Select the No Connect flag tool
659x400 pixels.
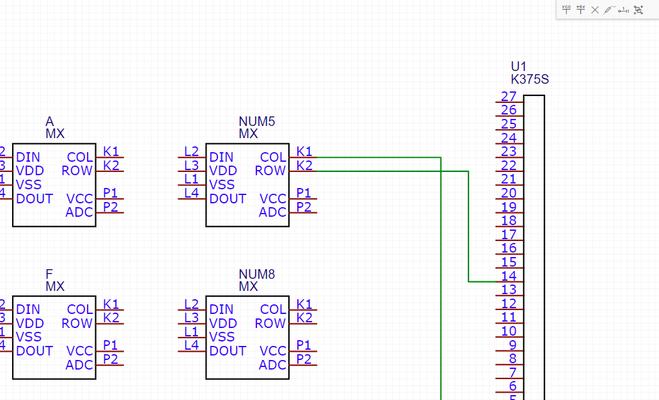[595, 10]
